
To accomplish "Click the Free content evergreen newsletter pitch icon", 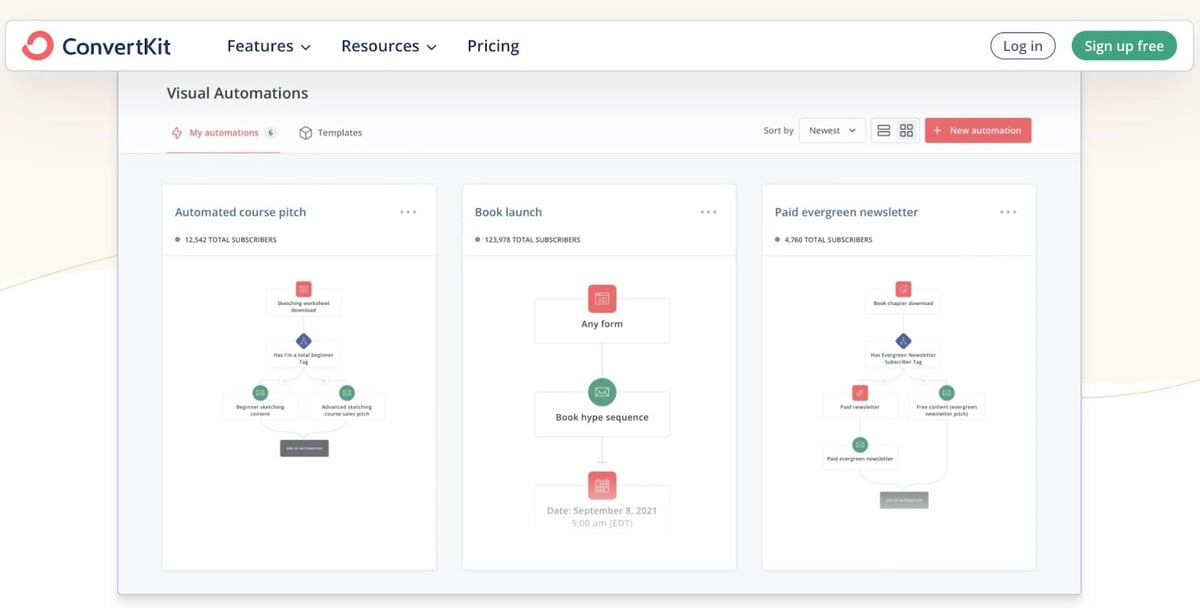I will coord(945,393).
